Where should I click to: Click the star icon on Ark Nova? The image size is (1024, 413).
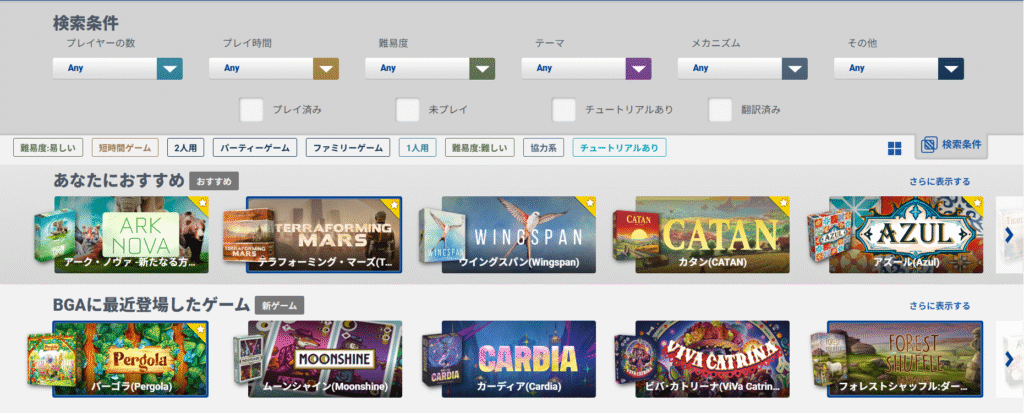tap(201, 204)
